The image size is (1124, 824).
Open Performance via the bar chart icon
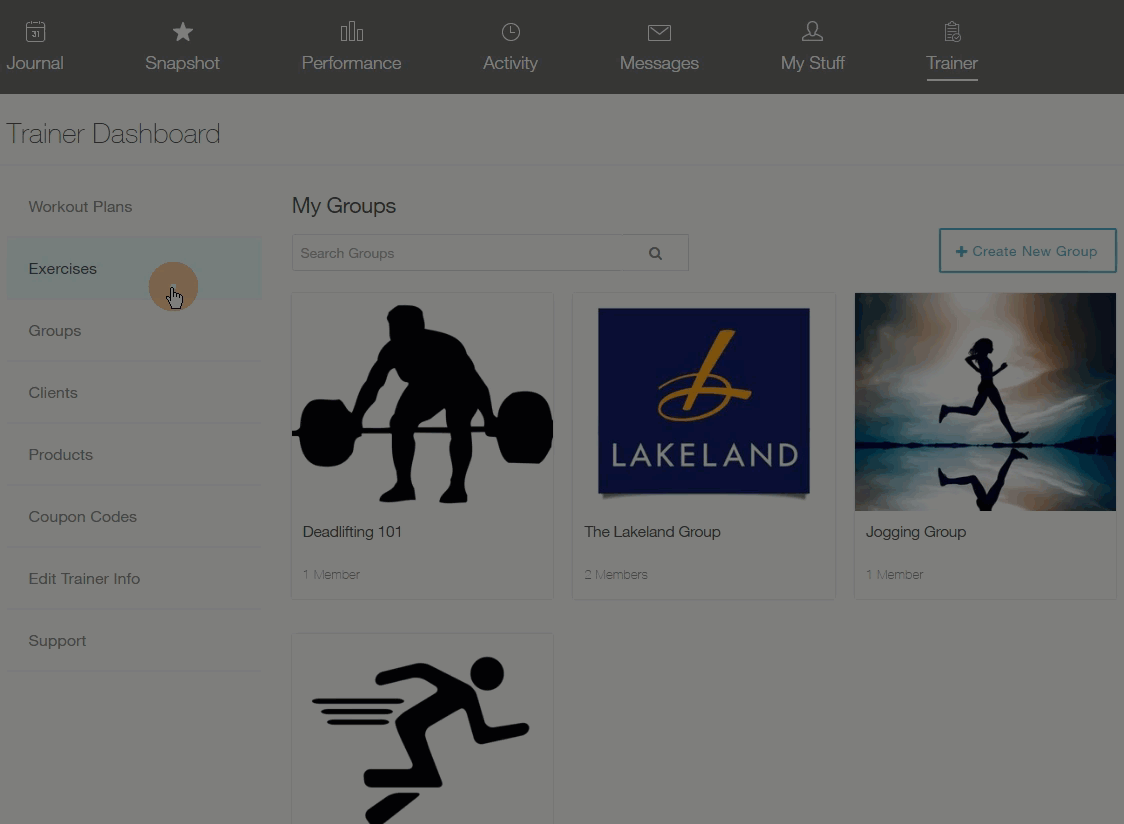pyautogui.click(x=351, y=32)
